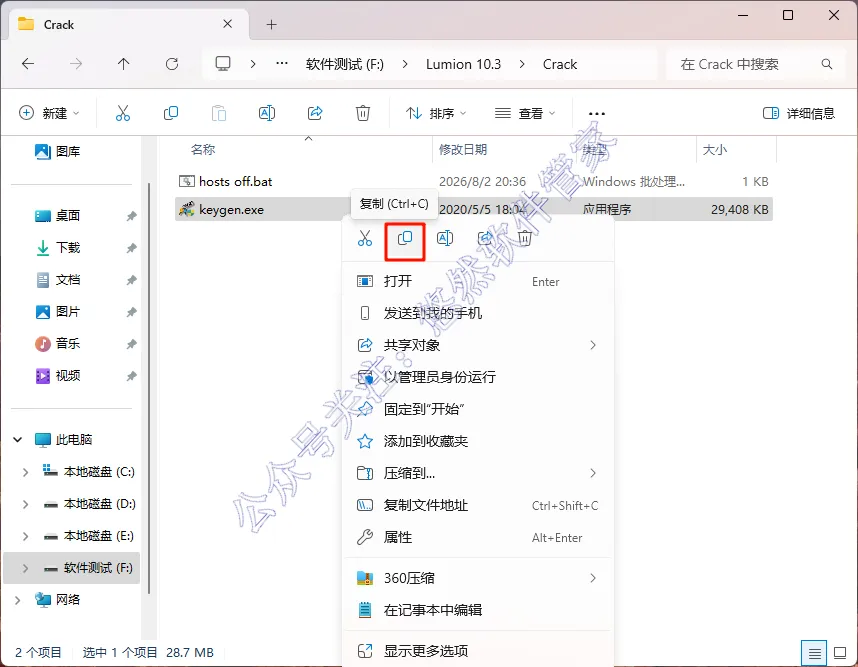Open 图库 in sidebar
Image resolution: width=858 pixels, height=667 pixels.
[57, 151]
